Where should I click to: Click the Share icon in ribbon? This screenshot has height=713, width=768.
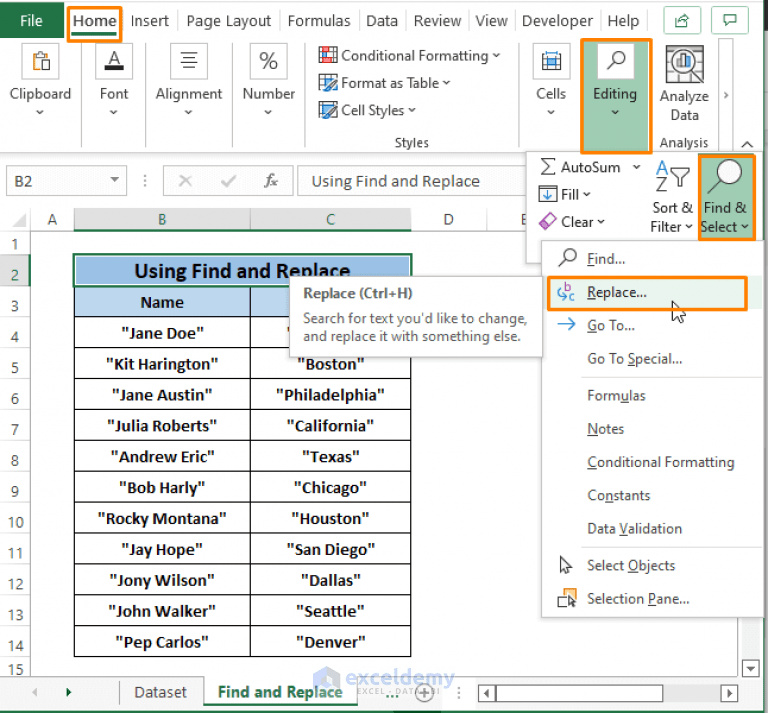pos(681,21)
